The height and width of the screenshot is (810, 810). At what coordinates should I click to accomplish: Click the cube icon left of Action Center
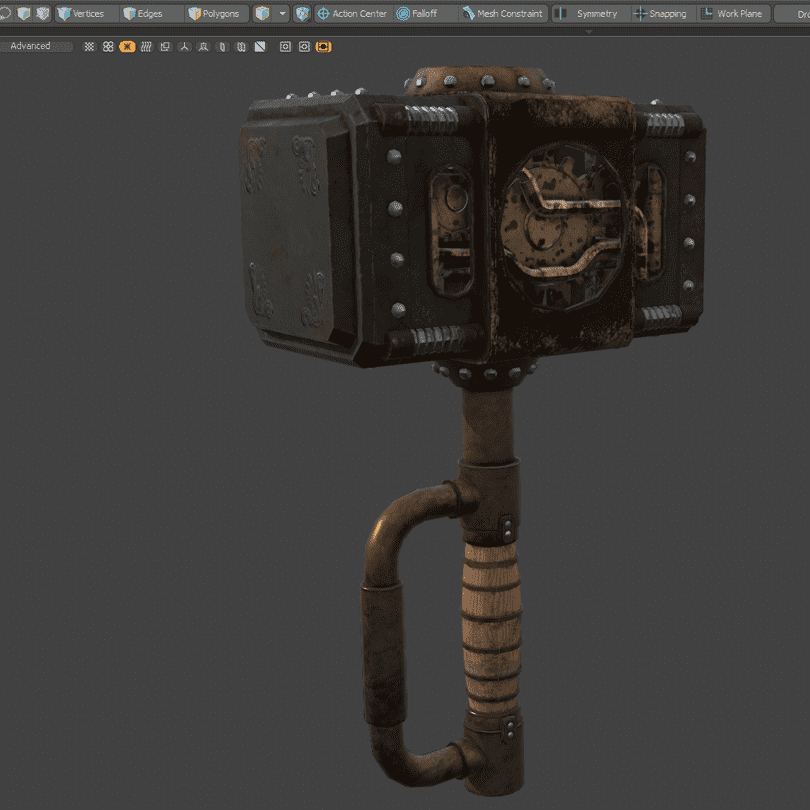tap(302, 14)
